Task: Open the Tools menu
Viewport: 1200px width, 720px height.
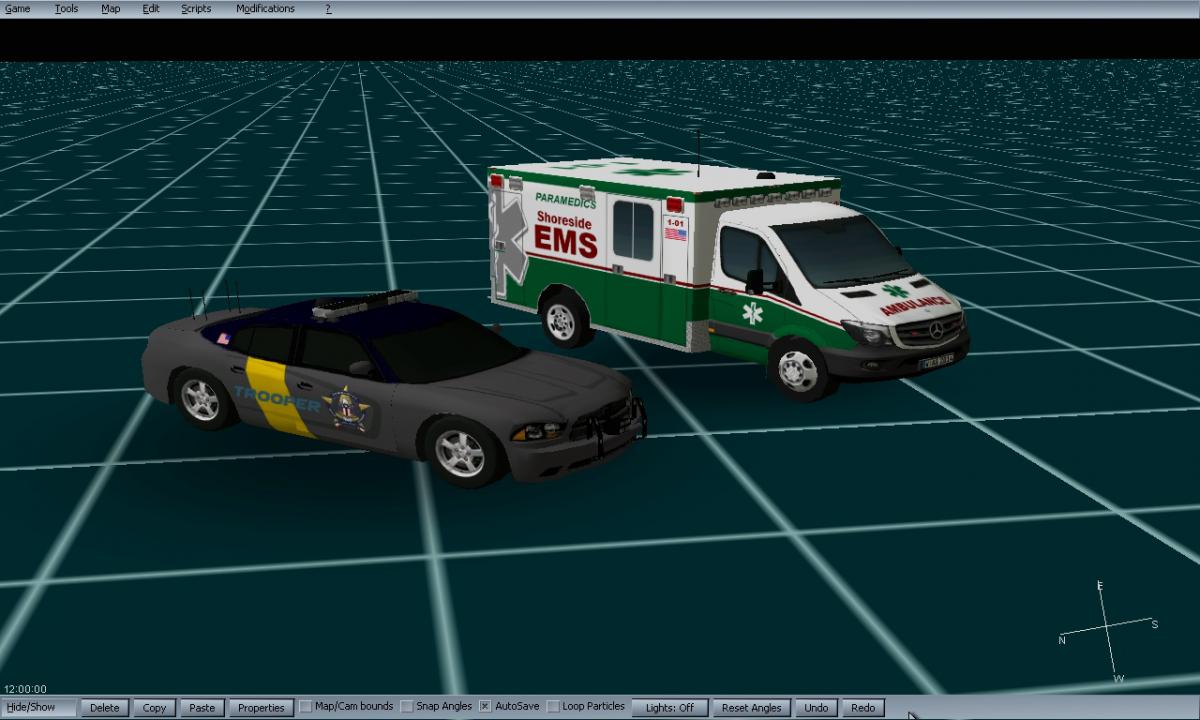Action: 66,9
